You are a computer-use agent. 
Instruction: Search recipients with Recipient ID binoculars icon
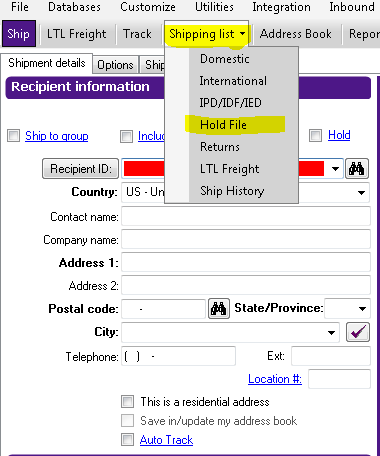357,169
